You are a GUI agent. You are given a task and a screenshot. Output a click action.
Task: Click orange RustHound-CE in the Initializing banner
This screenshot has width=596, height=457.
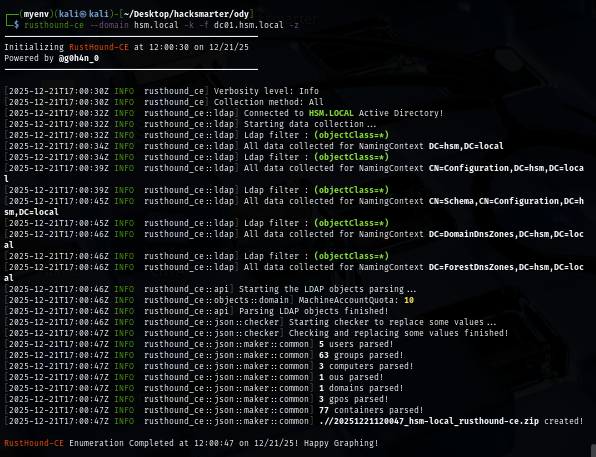tap(99, 48)
